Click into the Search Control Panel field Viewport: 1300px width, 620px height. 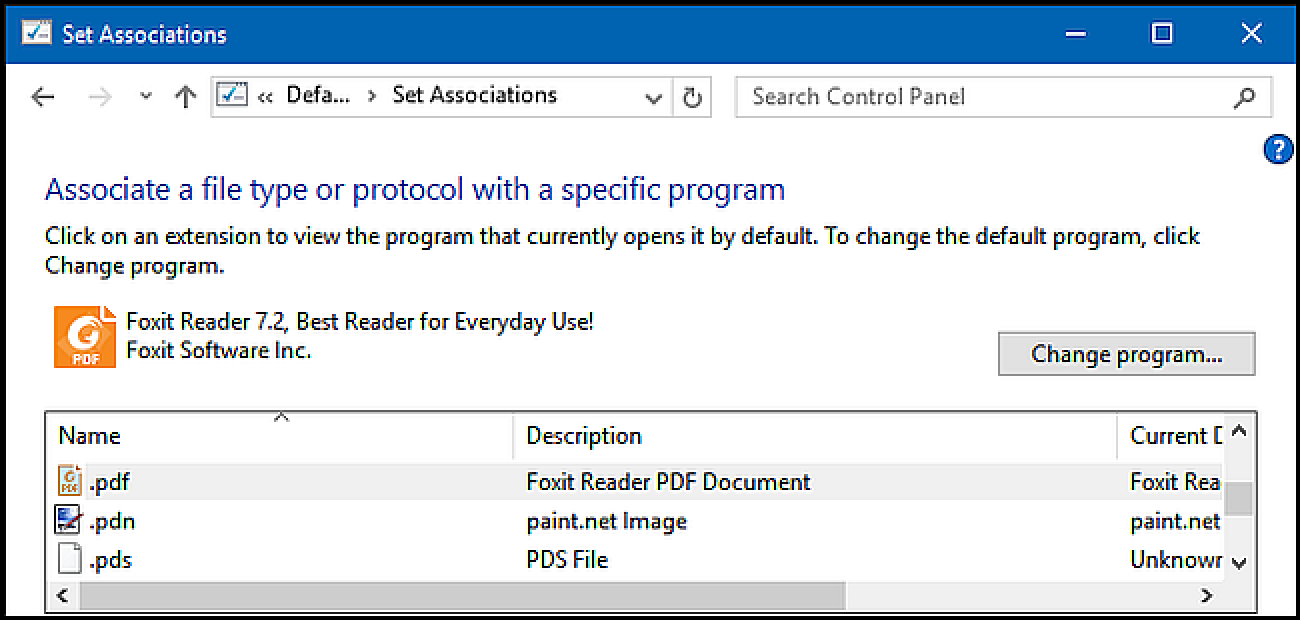(980, 97)
